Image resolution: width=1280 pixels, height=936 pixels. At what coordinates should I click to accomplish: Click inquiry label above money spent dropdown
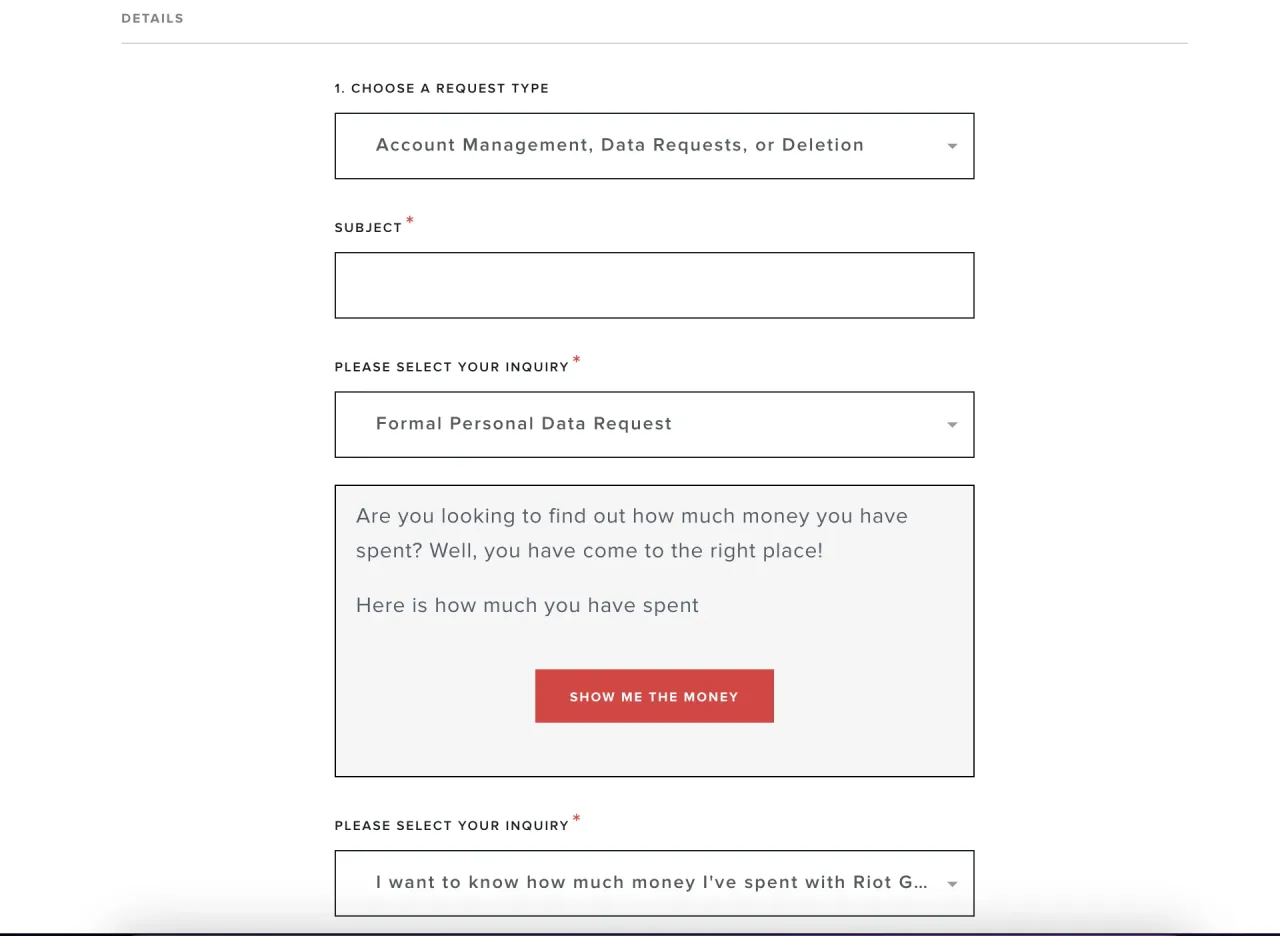point(451,826)
